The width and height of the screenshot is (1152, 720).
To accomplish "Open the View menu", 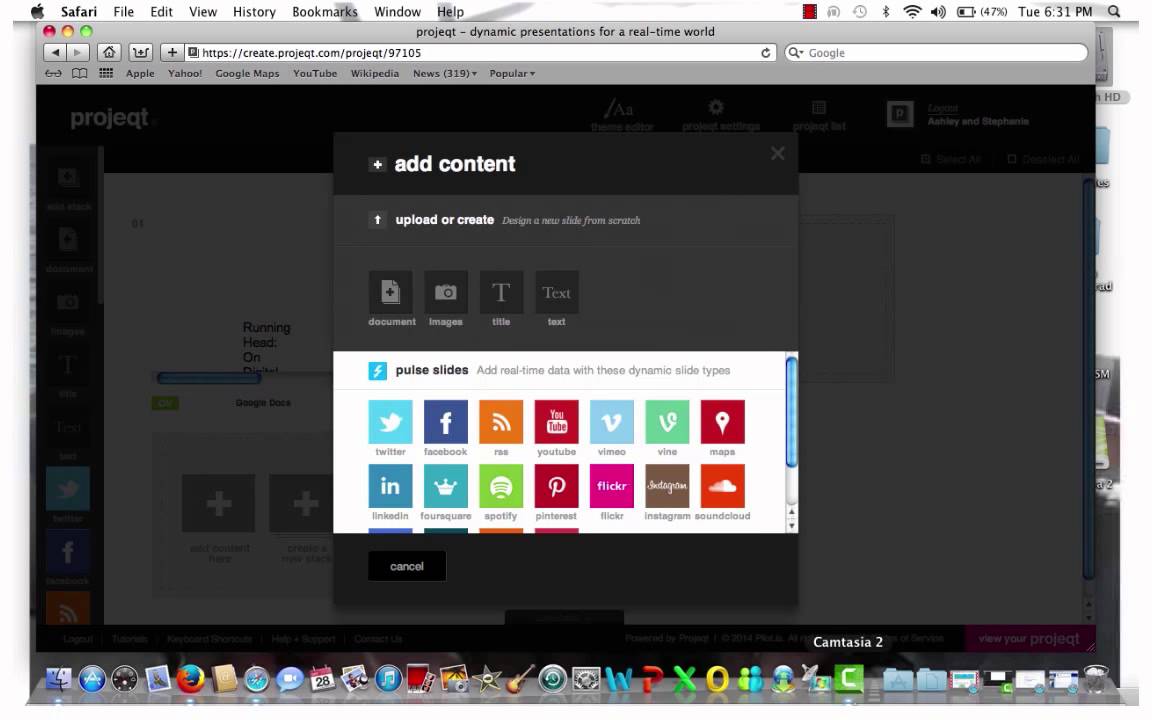I will pos(203,12).
